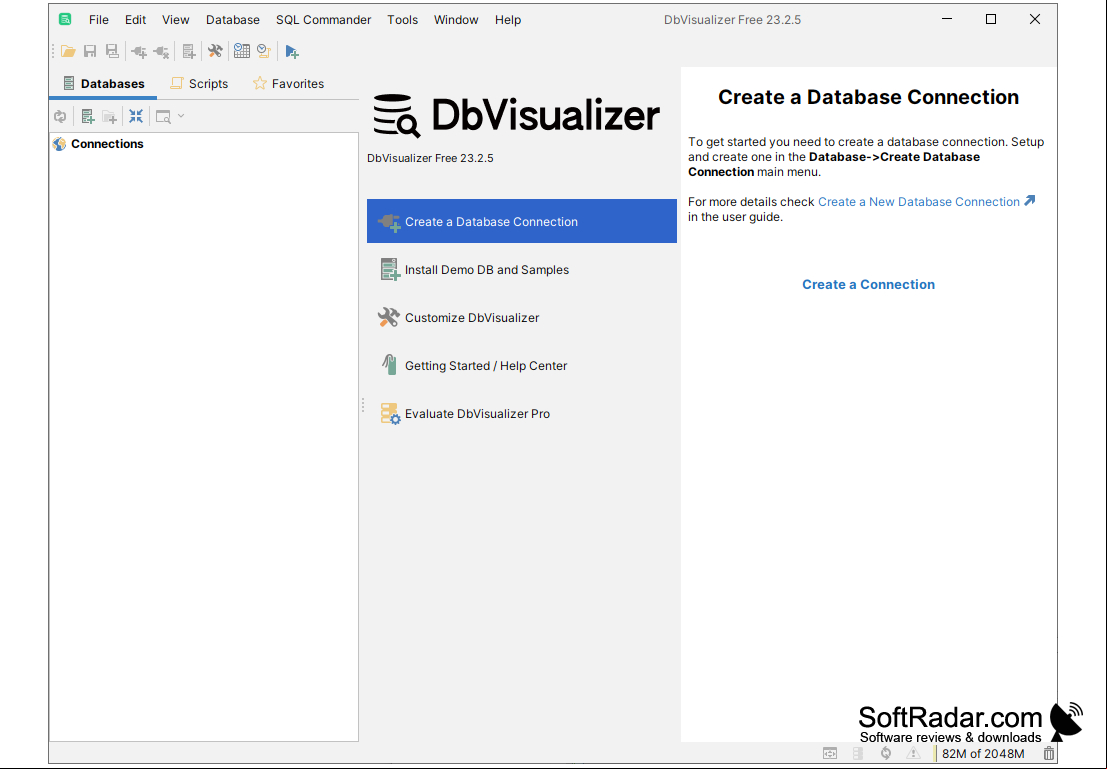Select Evaluate DbVisualizer Pro item

point(522,414)
